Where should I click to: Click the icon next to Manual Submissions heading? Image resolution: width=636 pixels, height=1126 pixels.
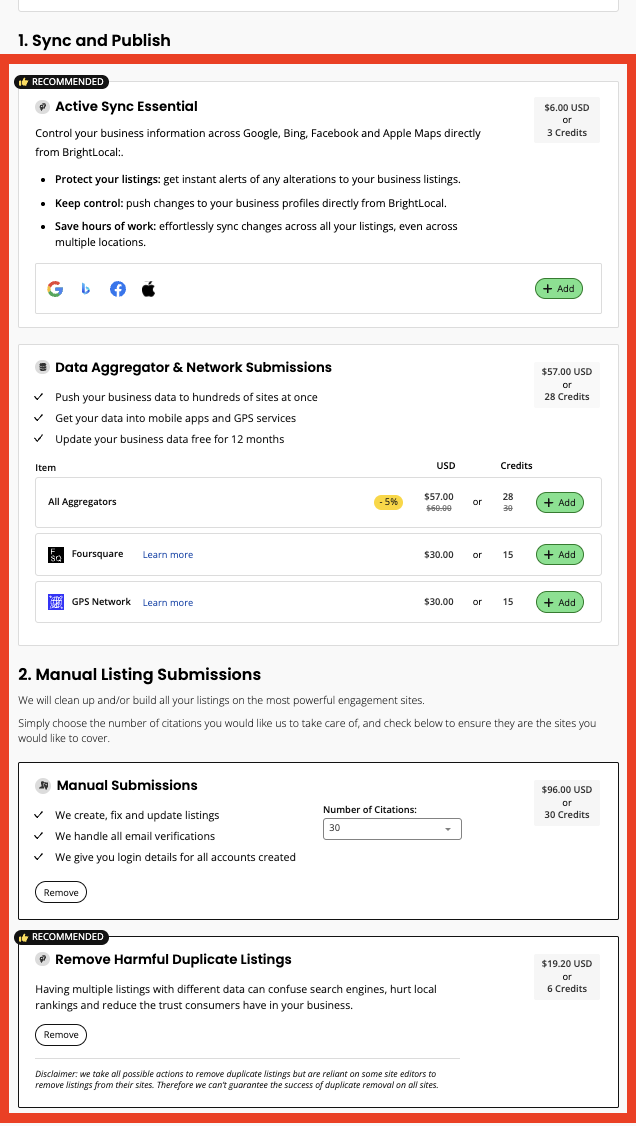coord(41,785)
